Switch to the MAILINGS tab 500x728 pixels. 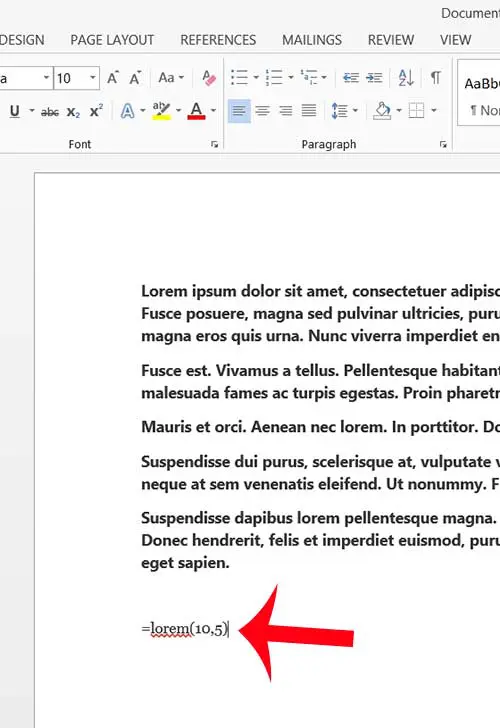click(x=312, y=40)
